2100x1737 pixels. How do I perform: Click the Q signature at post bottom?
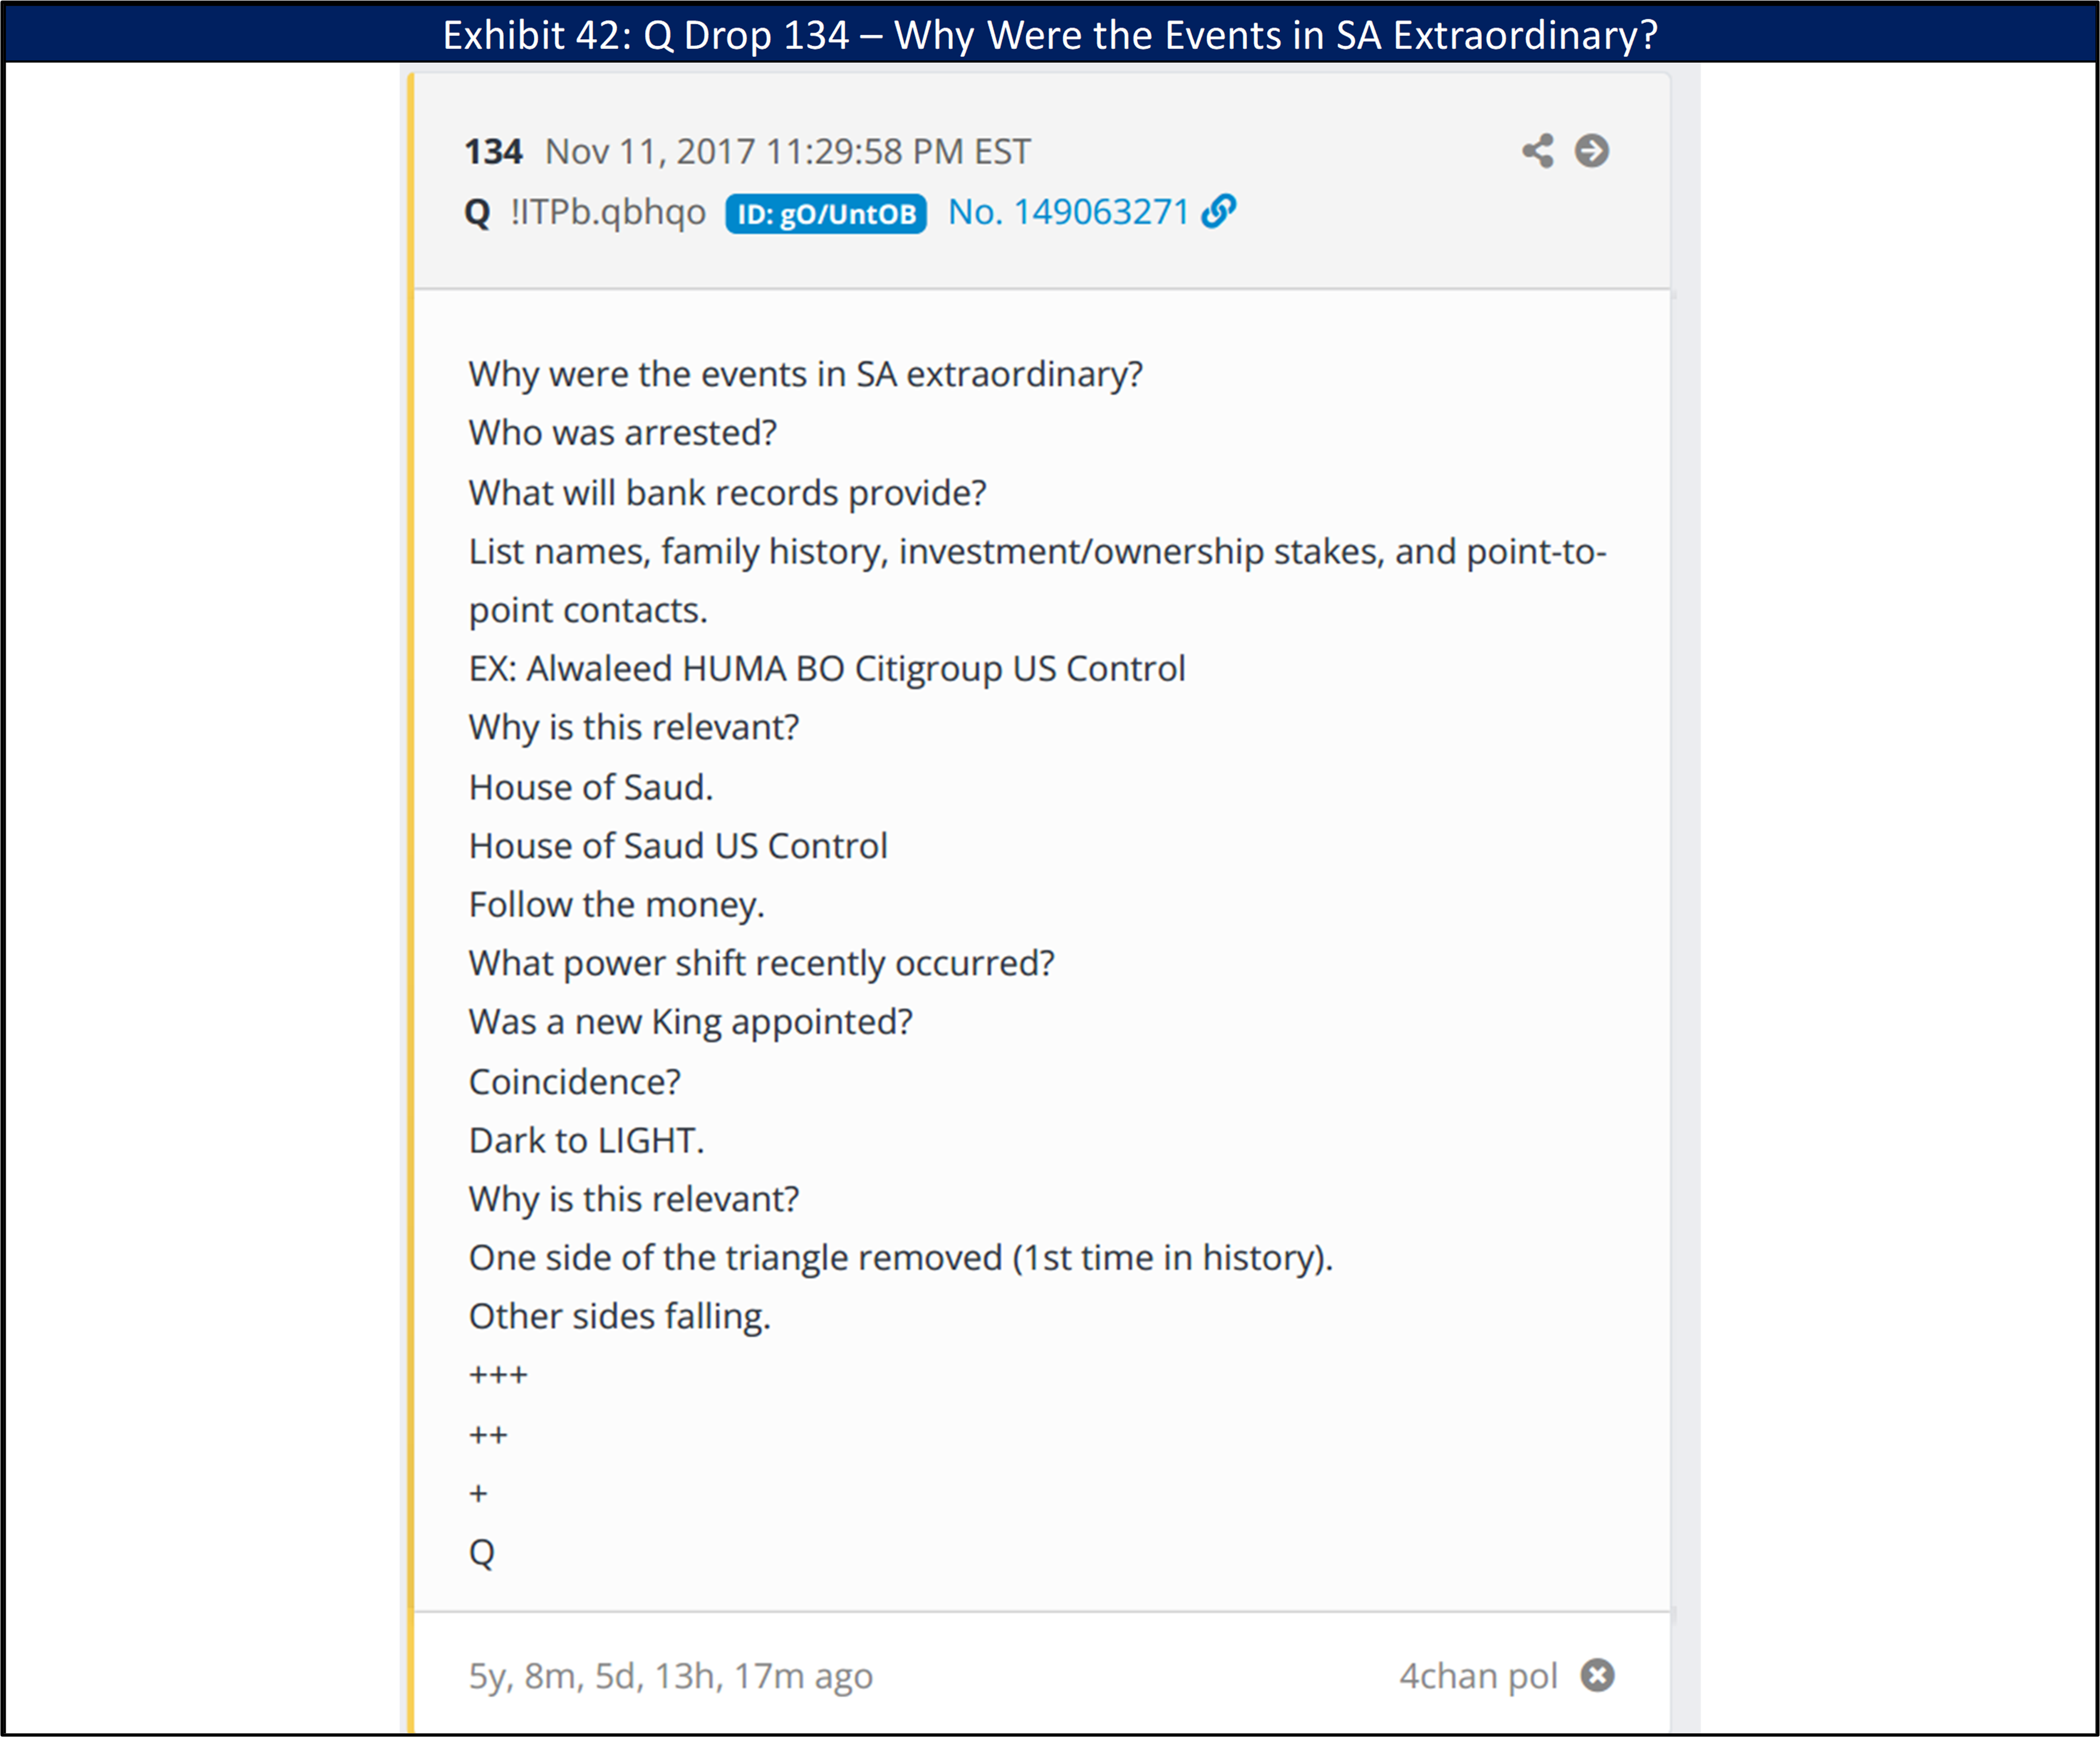coord(481,1553)
